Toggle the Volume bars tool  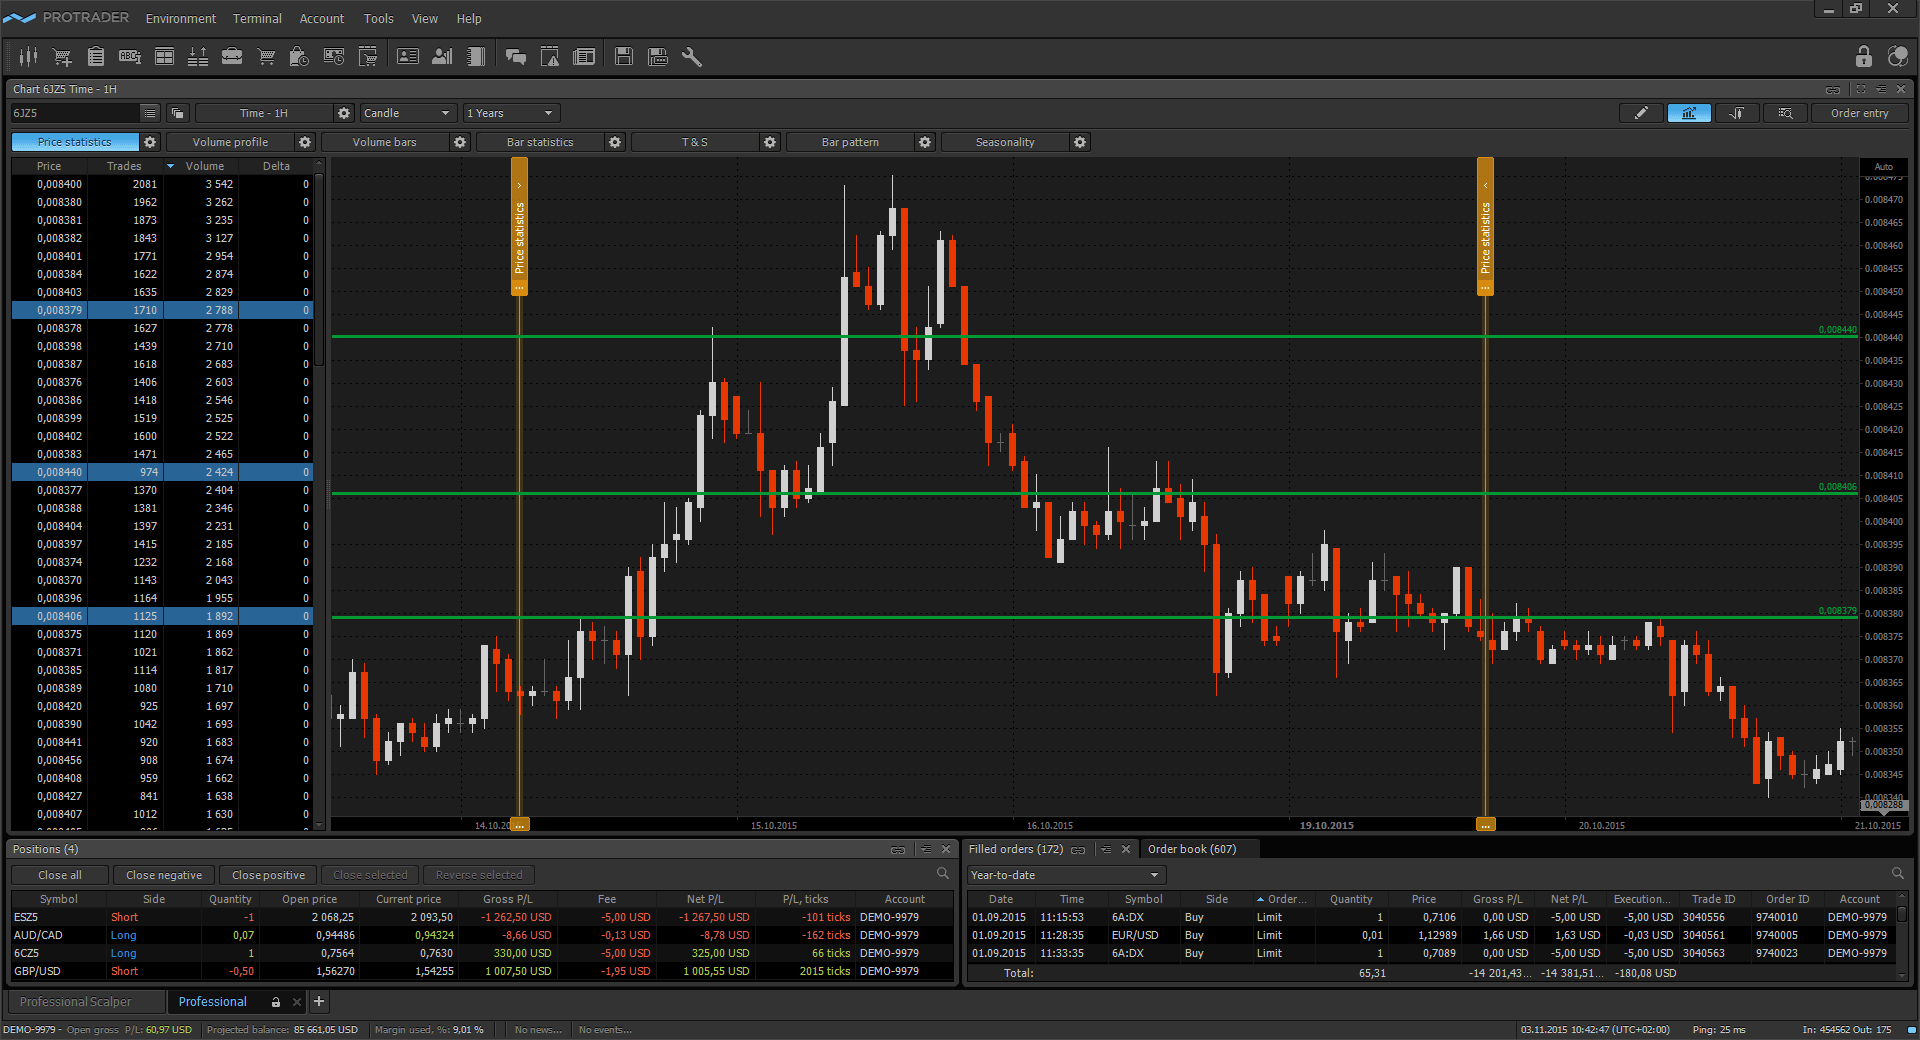click(x=385, y=142)
